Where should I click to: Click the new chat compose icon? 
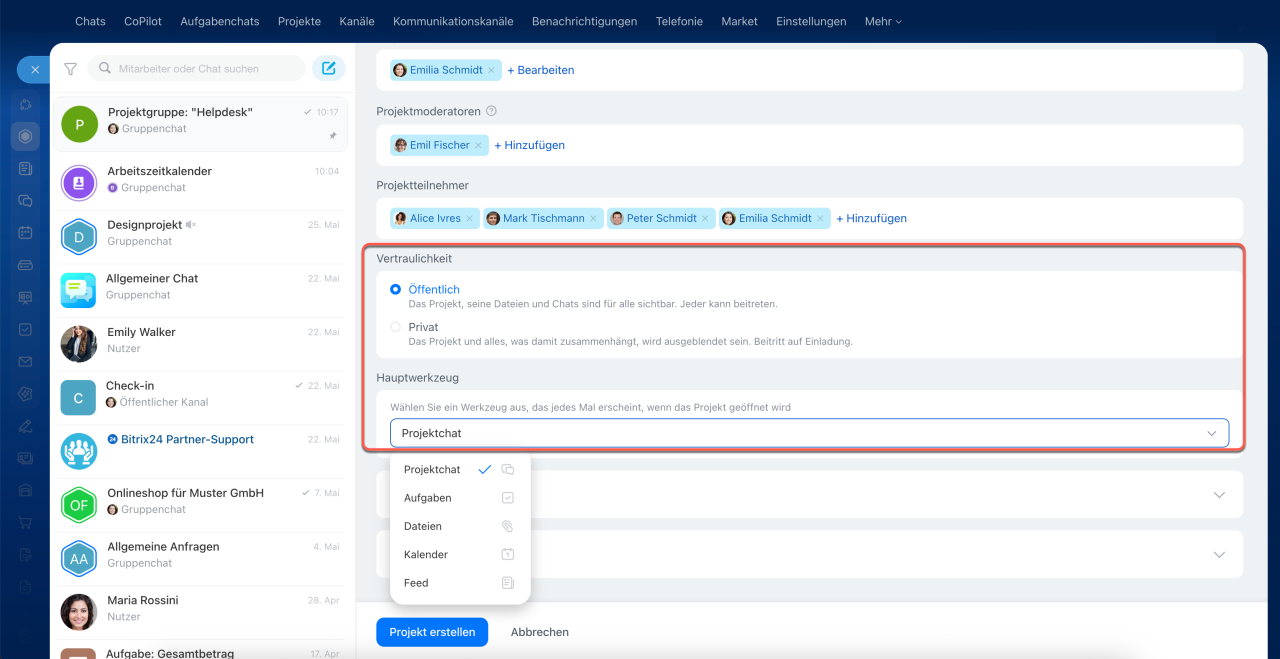pos(328,69)
